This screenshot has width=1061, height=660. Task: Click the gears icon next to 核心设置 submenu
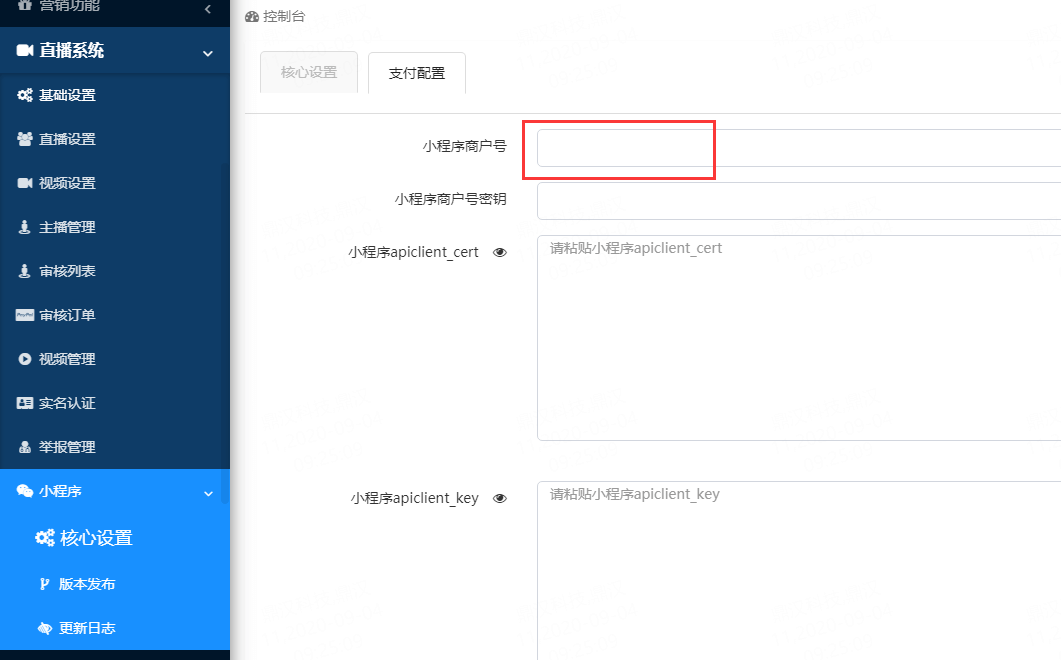[45, 537]
